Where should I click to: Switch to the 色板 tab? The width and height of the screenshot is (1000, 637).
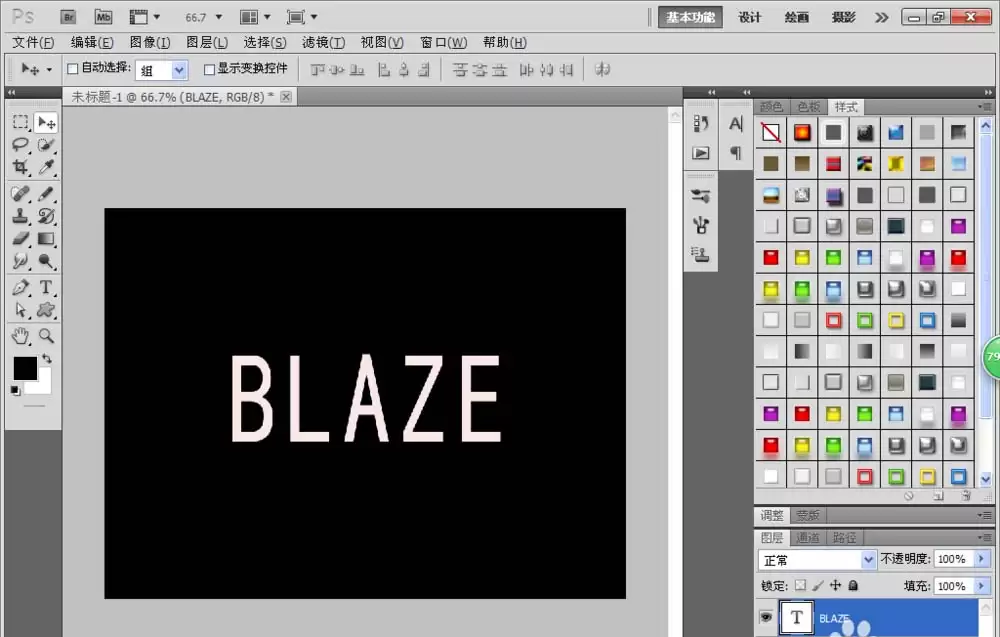(809, 106)
